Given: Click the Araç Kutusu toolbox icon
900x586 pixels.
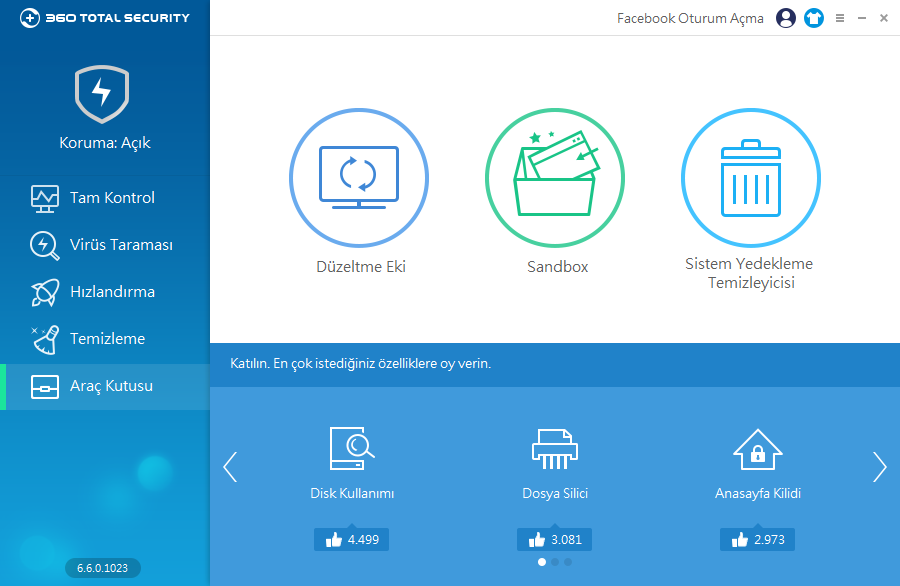Looking at the screenshot, I should pyautogui.click(x=45, y=387).
